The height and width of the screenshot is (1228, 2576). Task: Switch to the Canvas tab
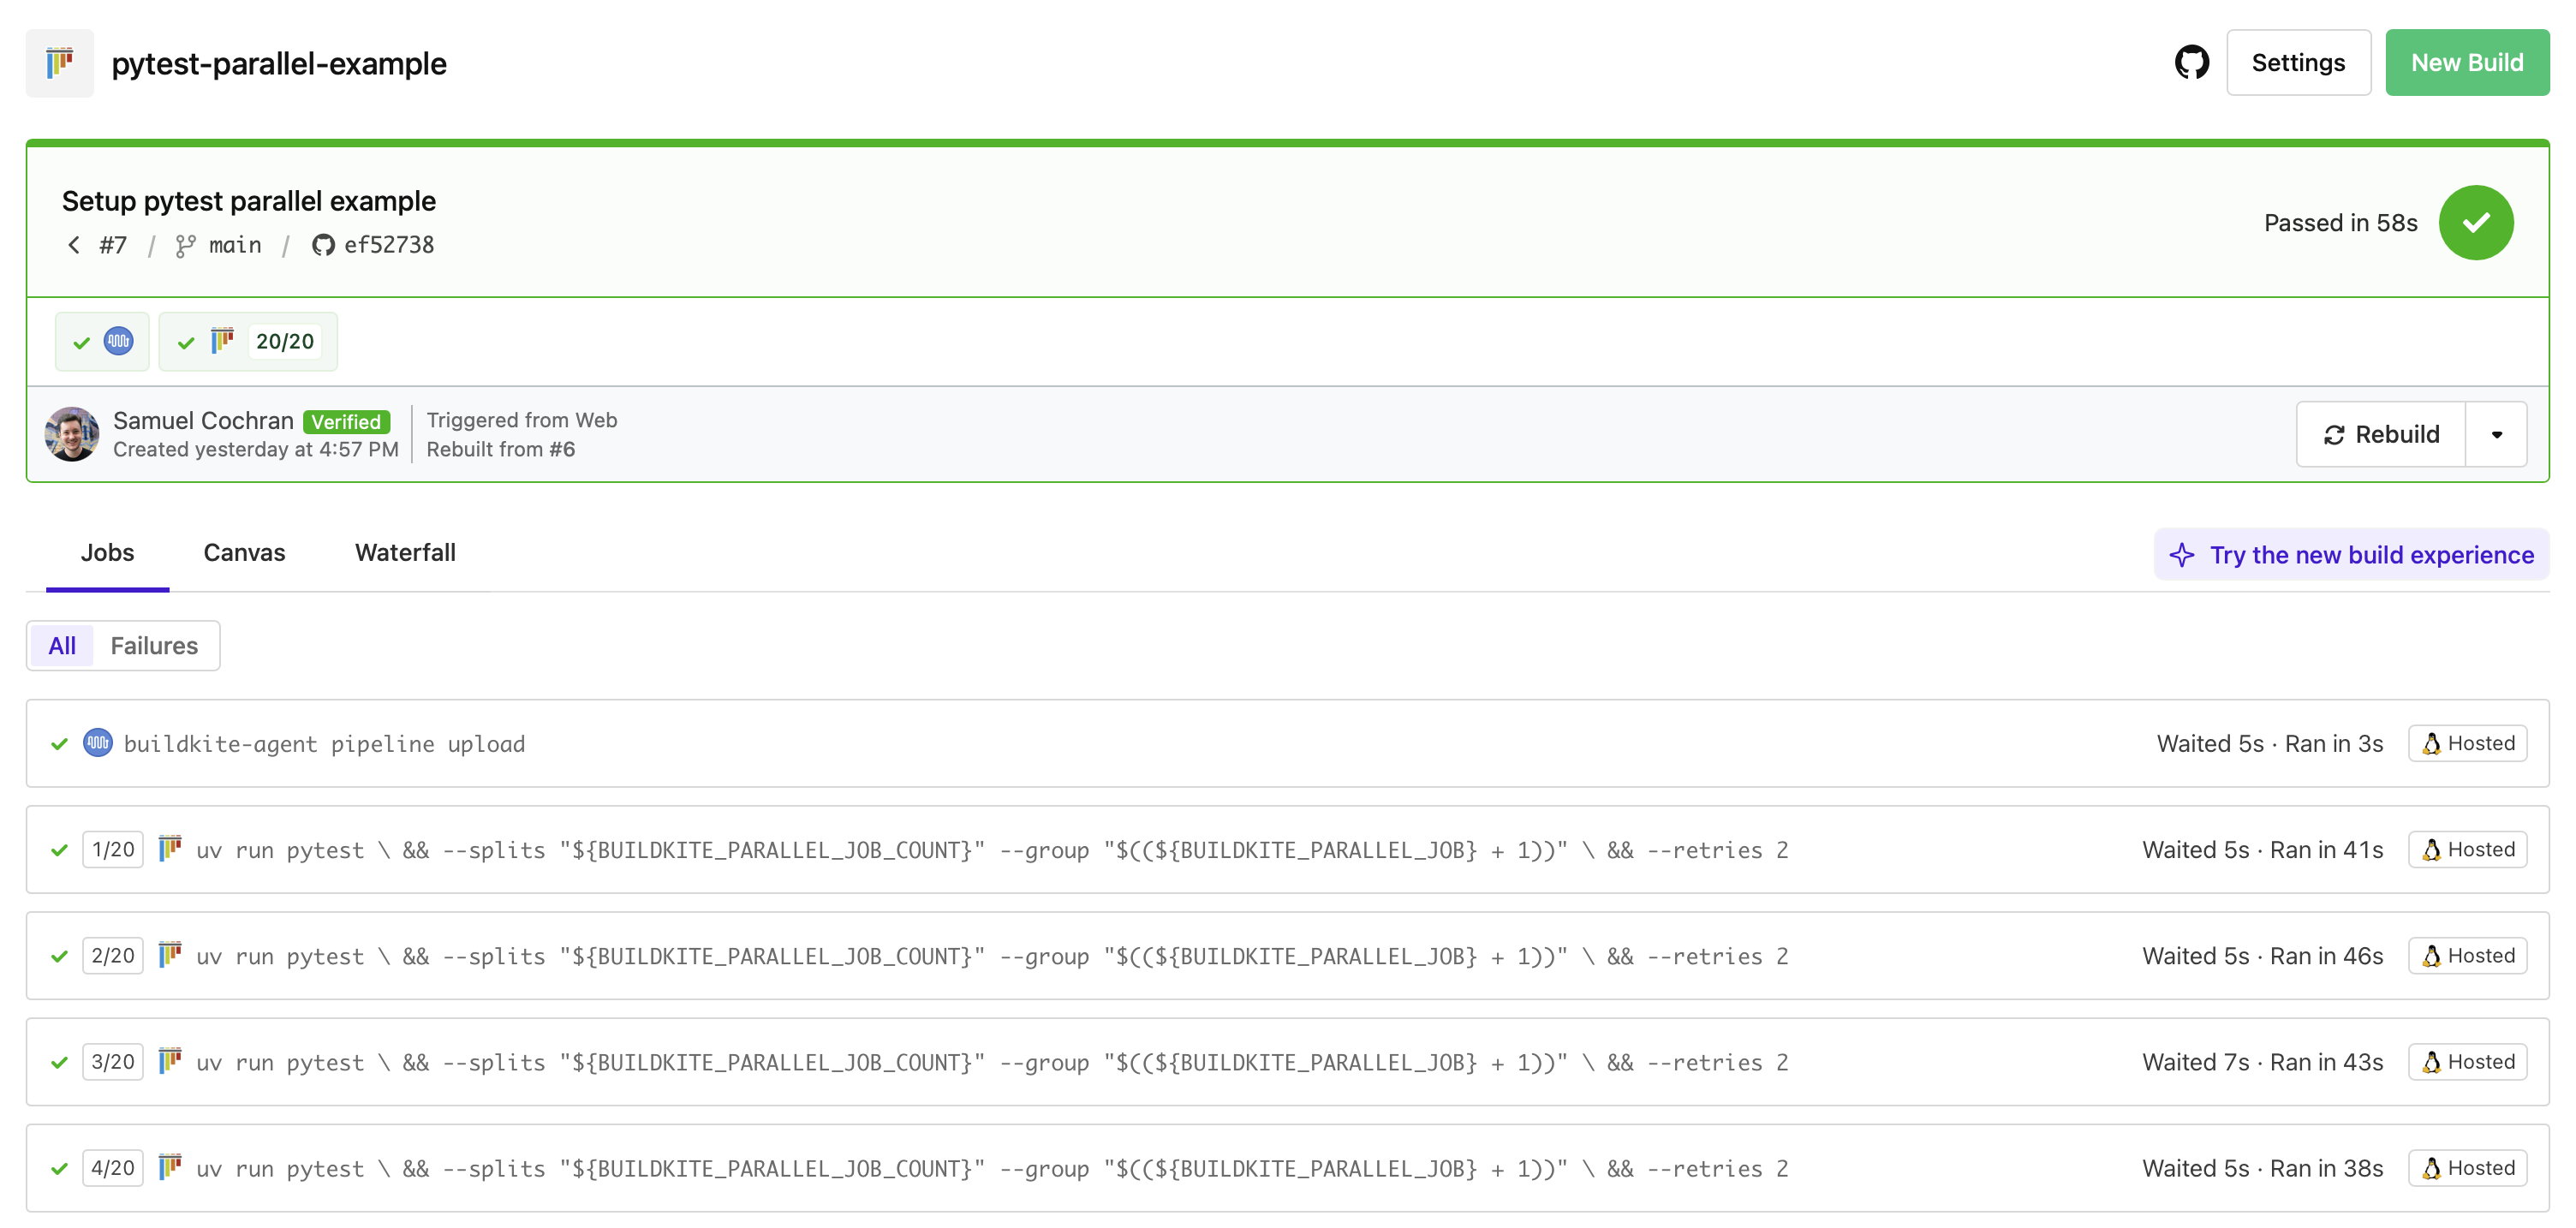pyautogui.click(x=244, y=553)
